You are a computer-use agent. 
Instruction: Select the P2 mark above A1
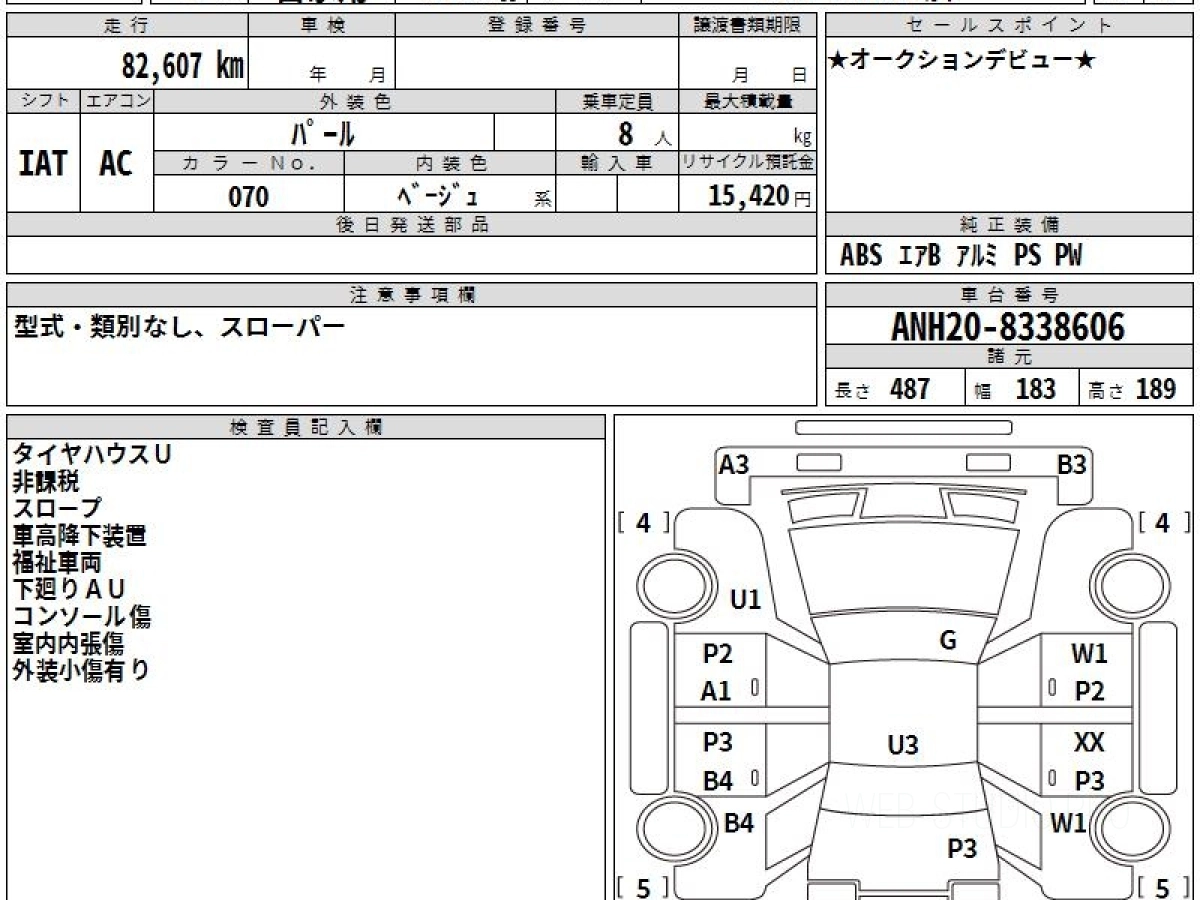coord(718,654)
